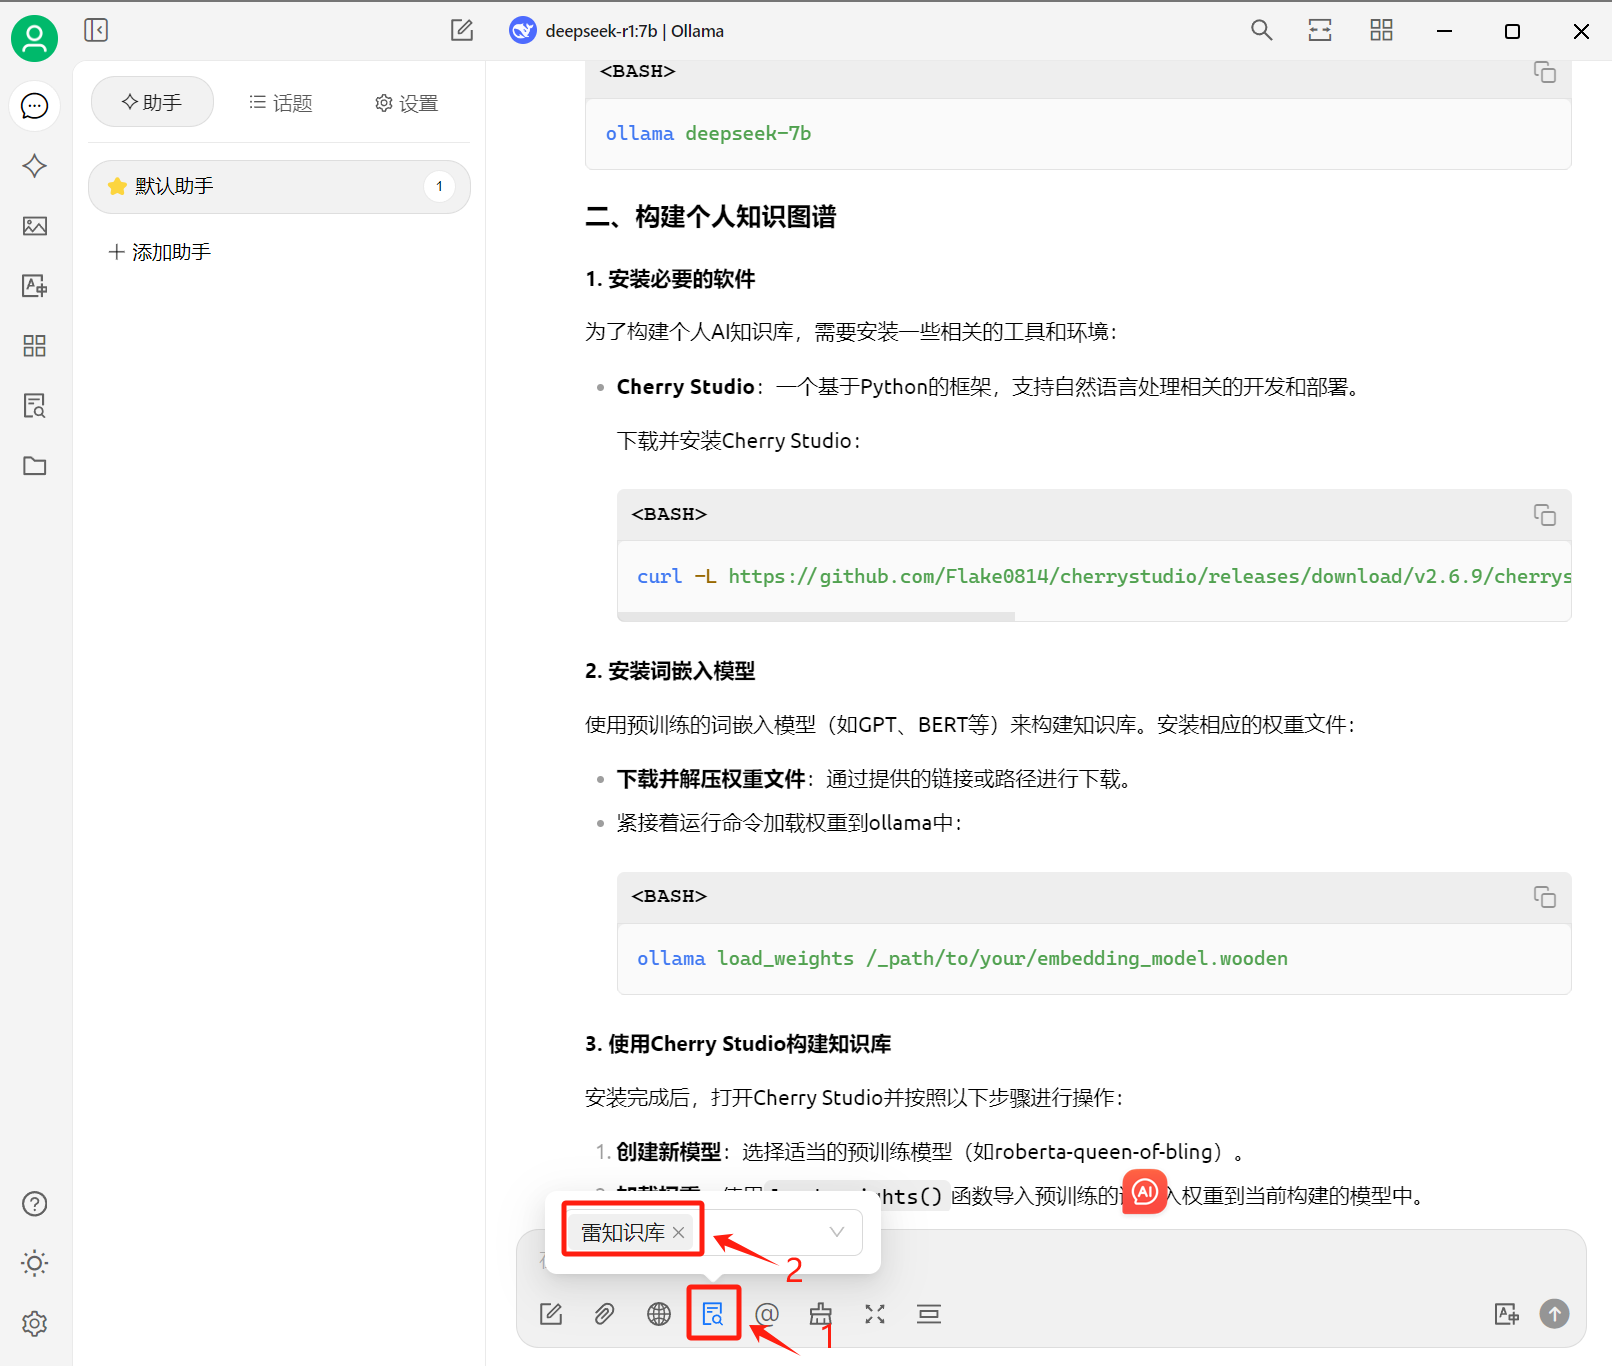
Task: Click the heading 3. 使用Cherry Studio构建知识库
Action: 738,1044
